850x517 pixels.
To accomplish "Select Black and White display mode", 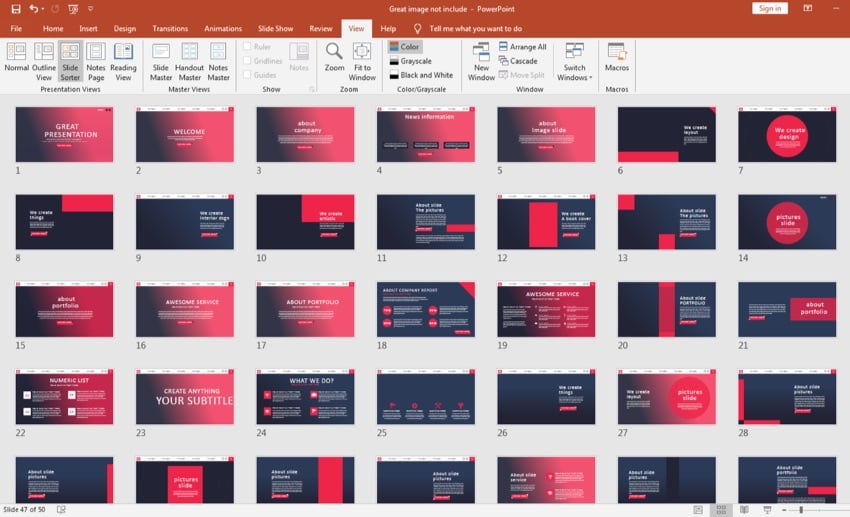I will point(420,75).
